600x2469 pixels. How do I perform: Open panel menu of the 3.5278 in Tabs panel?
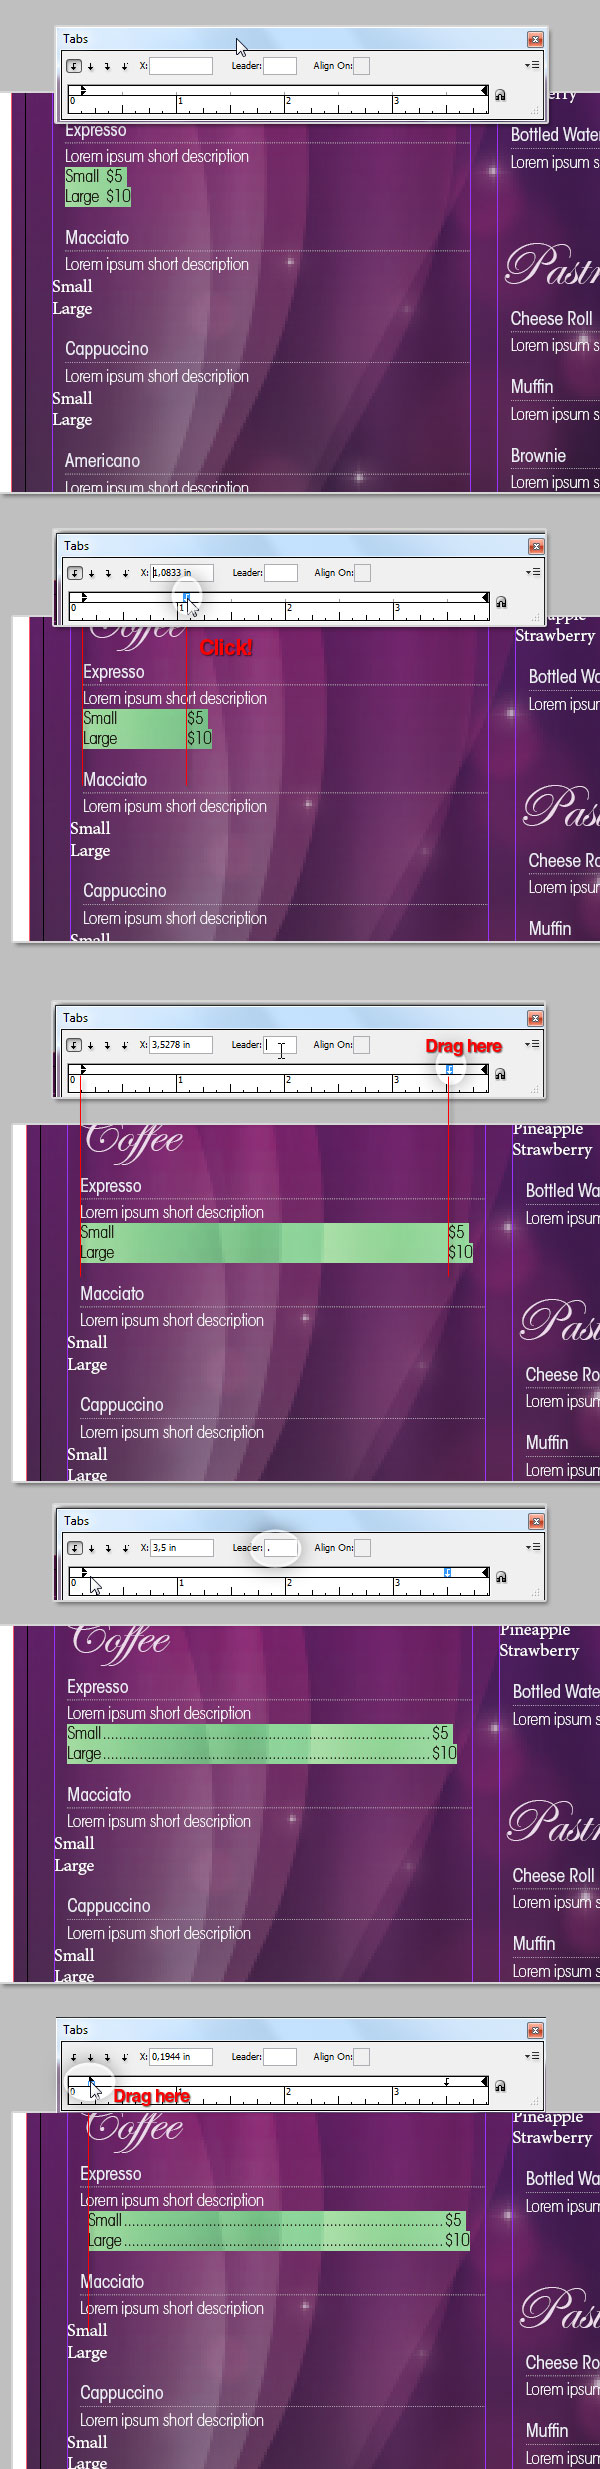click(533, 1044)
